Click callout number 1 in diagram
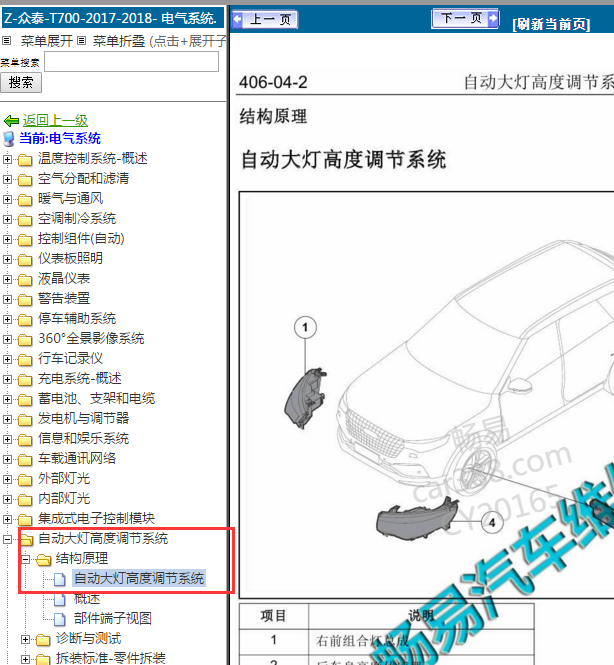The image size is (614, 665). point(305,327)
